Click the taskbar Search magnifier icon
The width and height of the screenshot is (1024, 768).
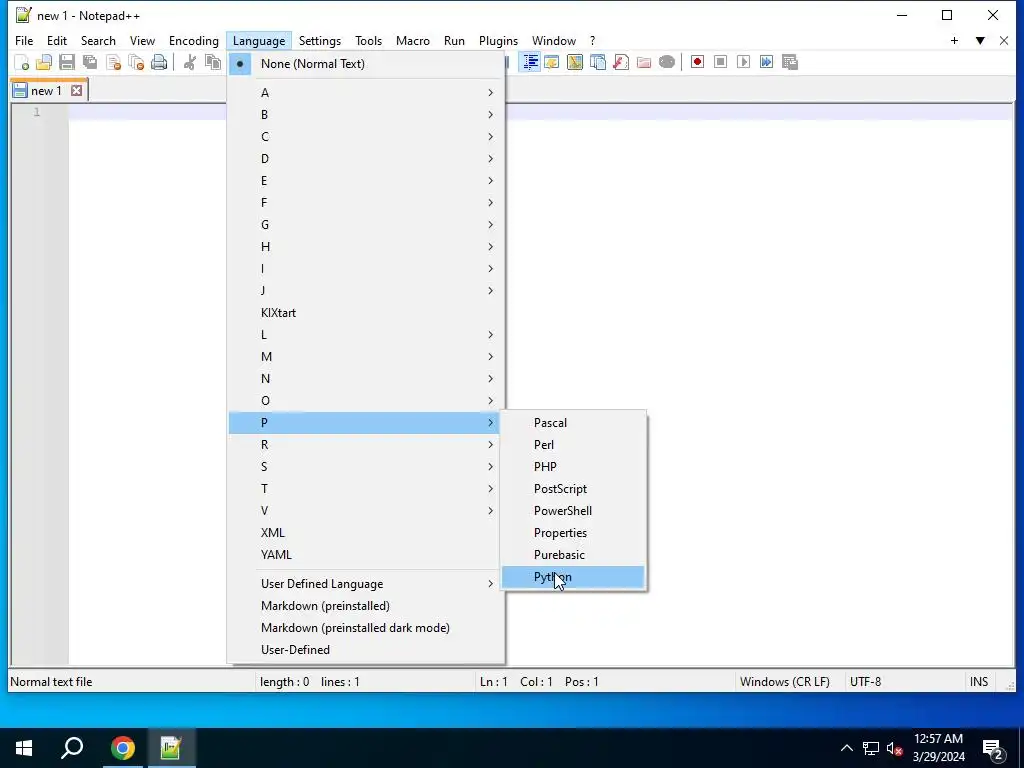pyautogui.click(x=72, y=748)
